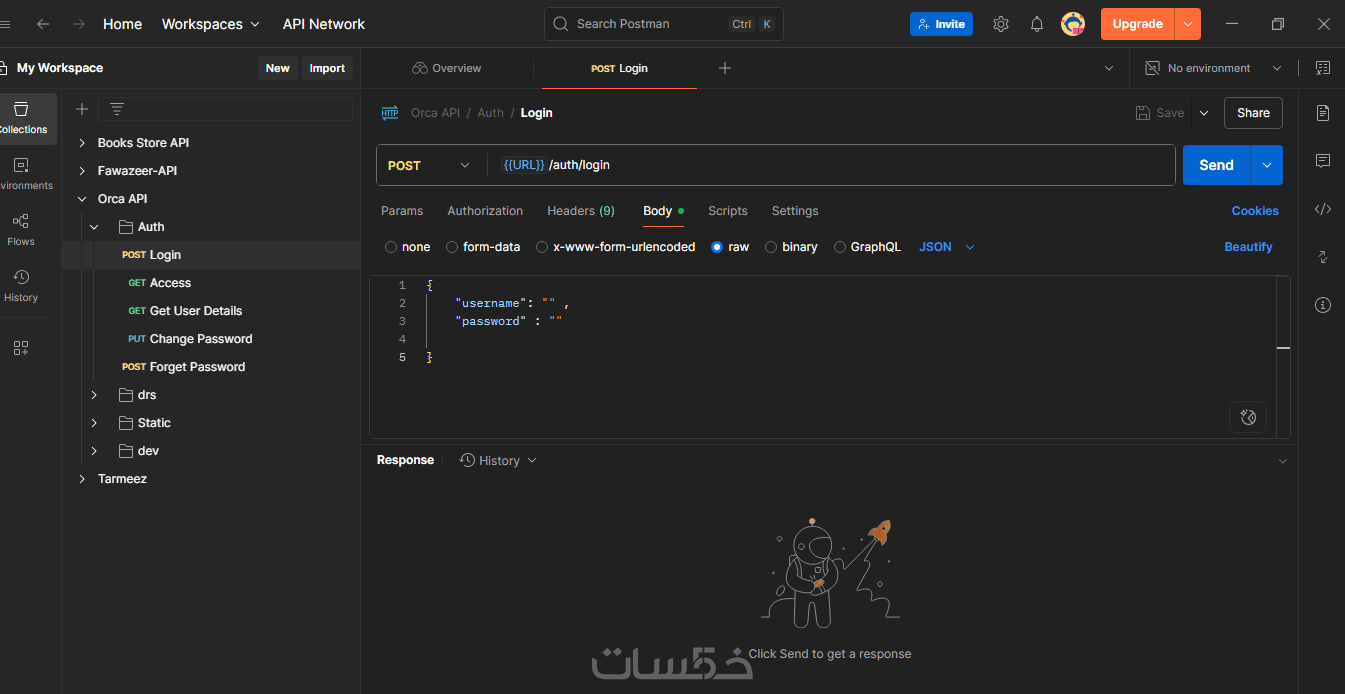Open the code snippet icon

pos(1323,209)
